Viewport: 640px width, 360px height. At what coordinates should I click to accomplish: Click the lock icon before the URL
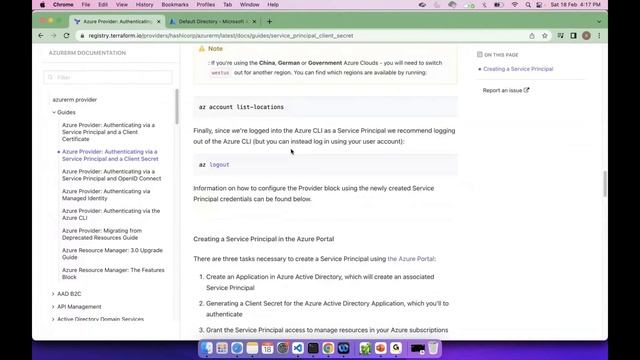pos(82,36)
